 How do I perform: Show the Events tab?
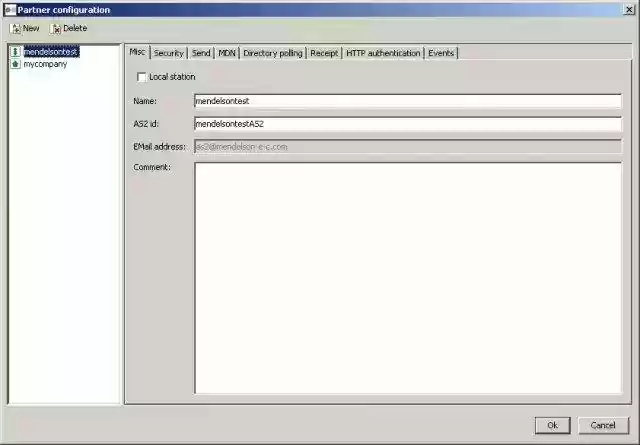(441, 53)
